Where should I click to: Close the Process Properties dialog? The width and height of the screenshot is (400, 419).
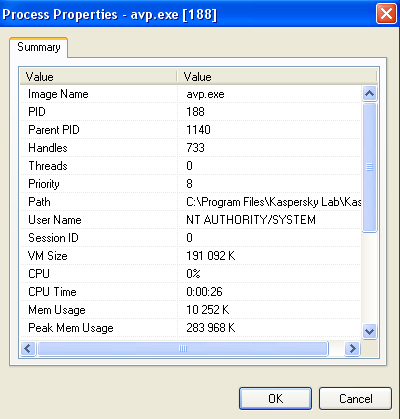coord(386,14)
